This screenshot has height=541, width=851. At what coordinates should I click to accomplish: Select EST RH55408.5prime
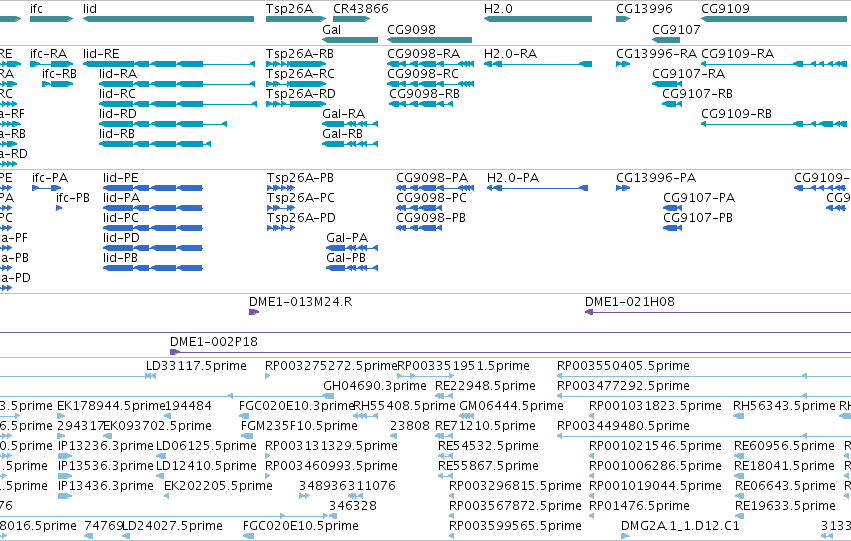404,406
